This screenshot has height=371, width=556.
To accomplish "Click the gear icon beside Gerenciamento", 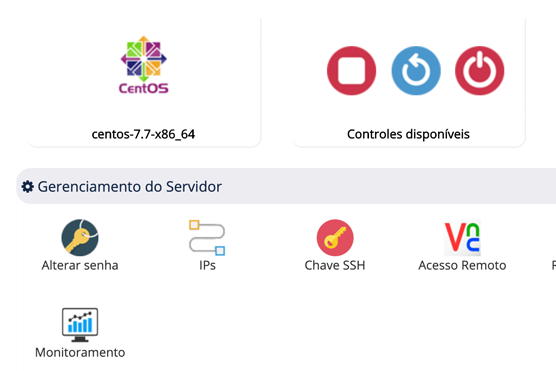I will (x=28, y=187).
